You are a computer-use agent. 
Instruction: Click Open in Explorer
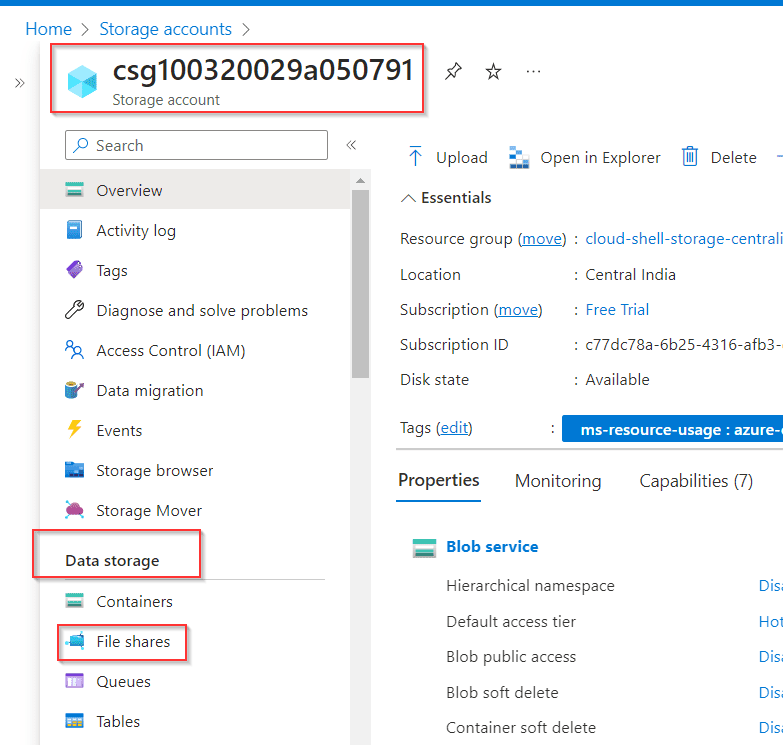click(584, 157)
